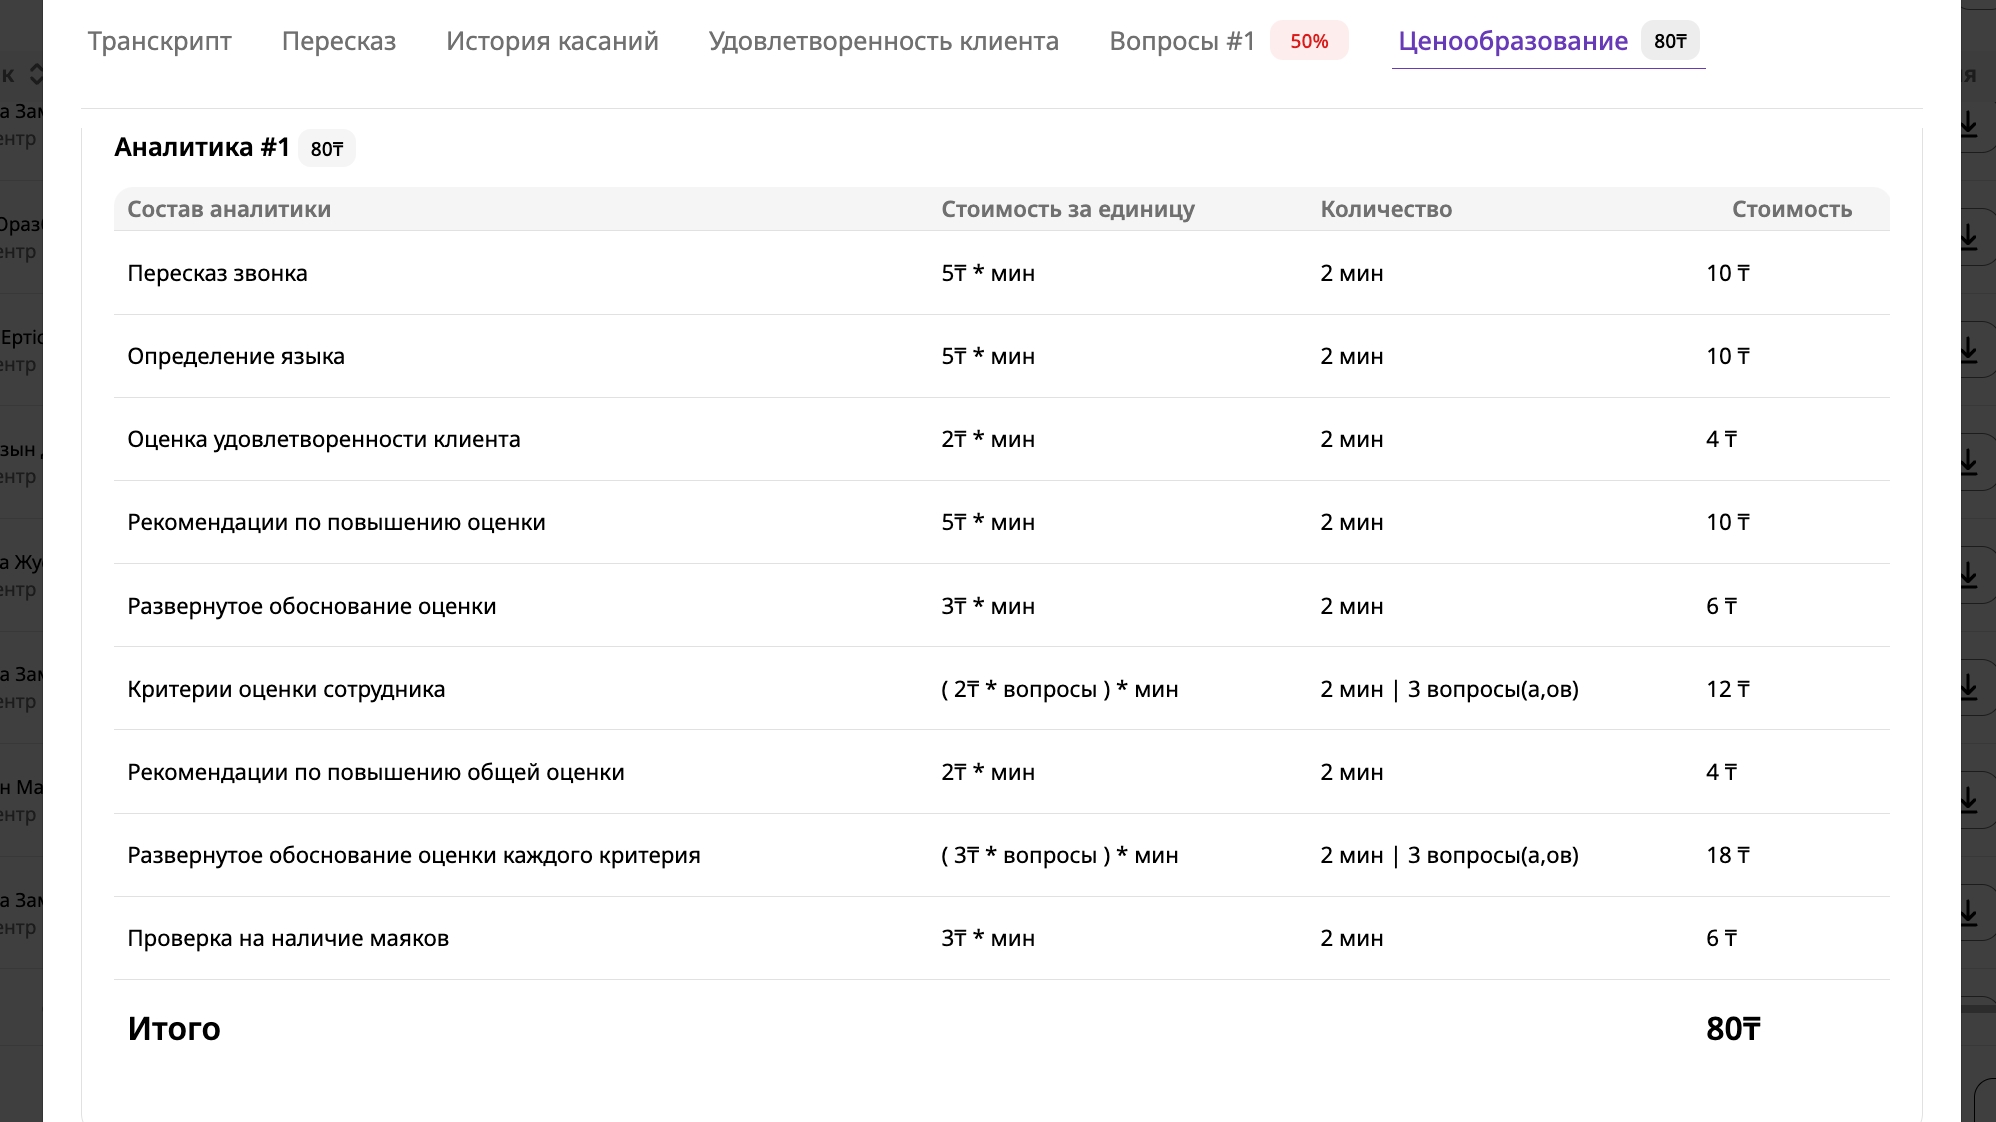Viewport: 1996px width, 1122px height.
Task: Click the Количество column header
Action: 1385,209
